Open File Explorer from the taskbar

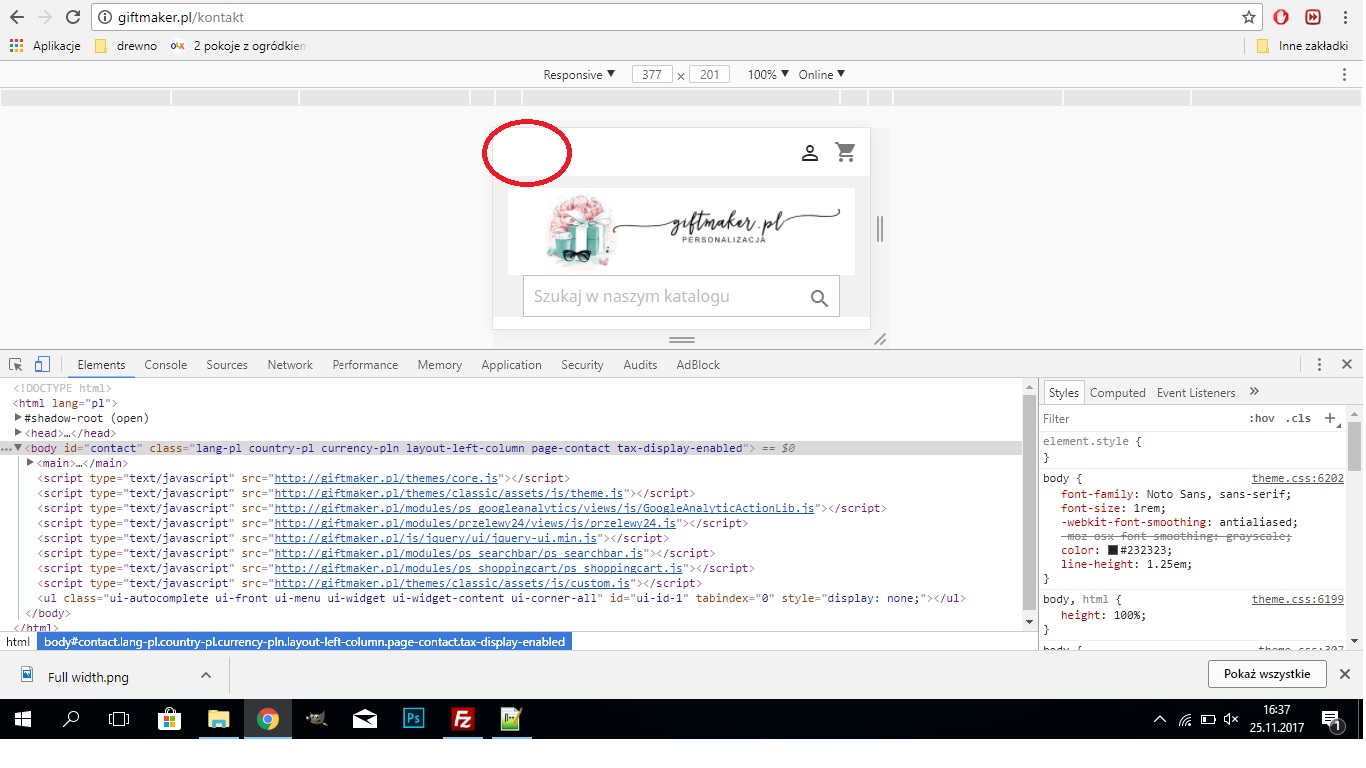pos(218,718)
